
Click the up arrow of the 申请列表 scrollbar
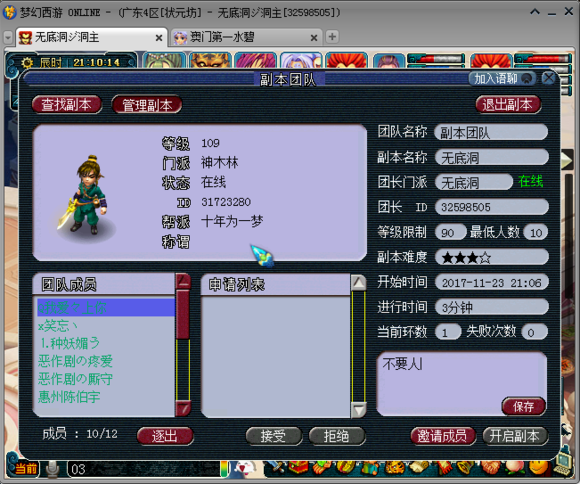(x=358, y=283)
